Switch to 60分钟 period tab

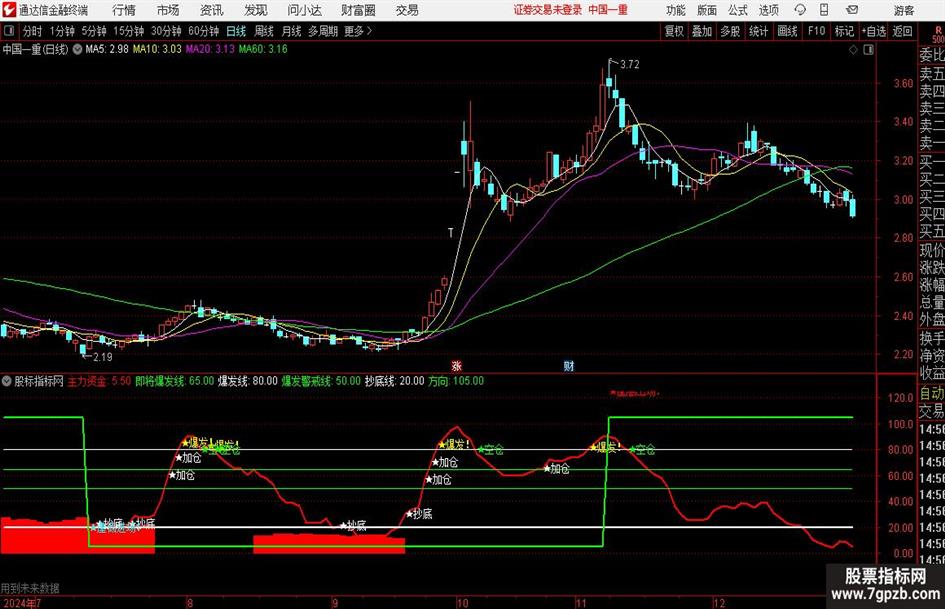coord(203,31)
